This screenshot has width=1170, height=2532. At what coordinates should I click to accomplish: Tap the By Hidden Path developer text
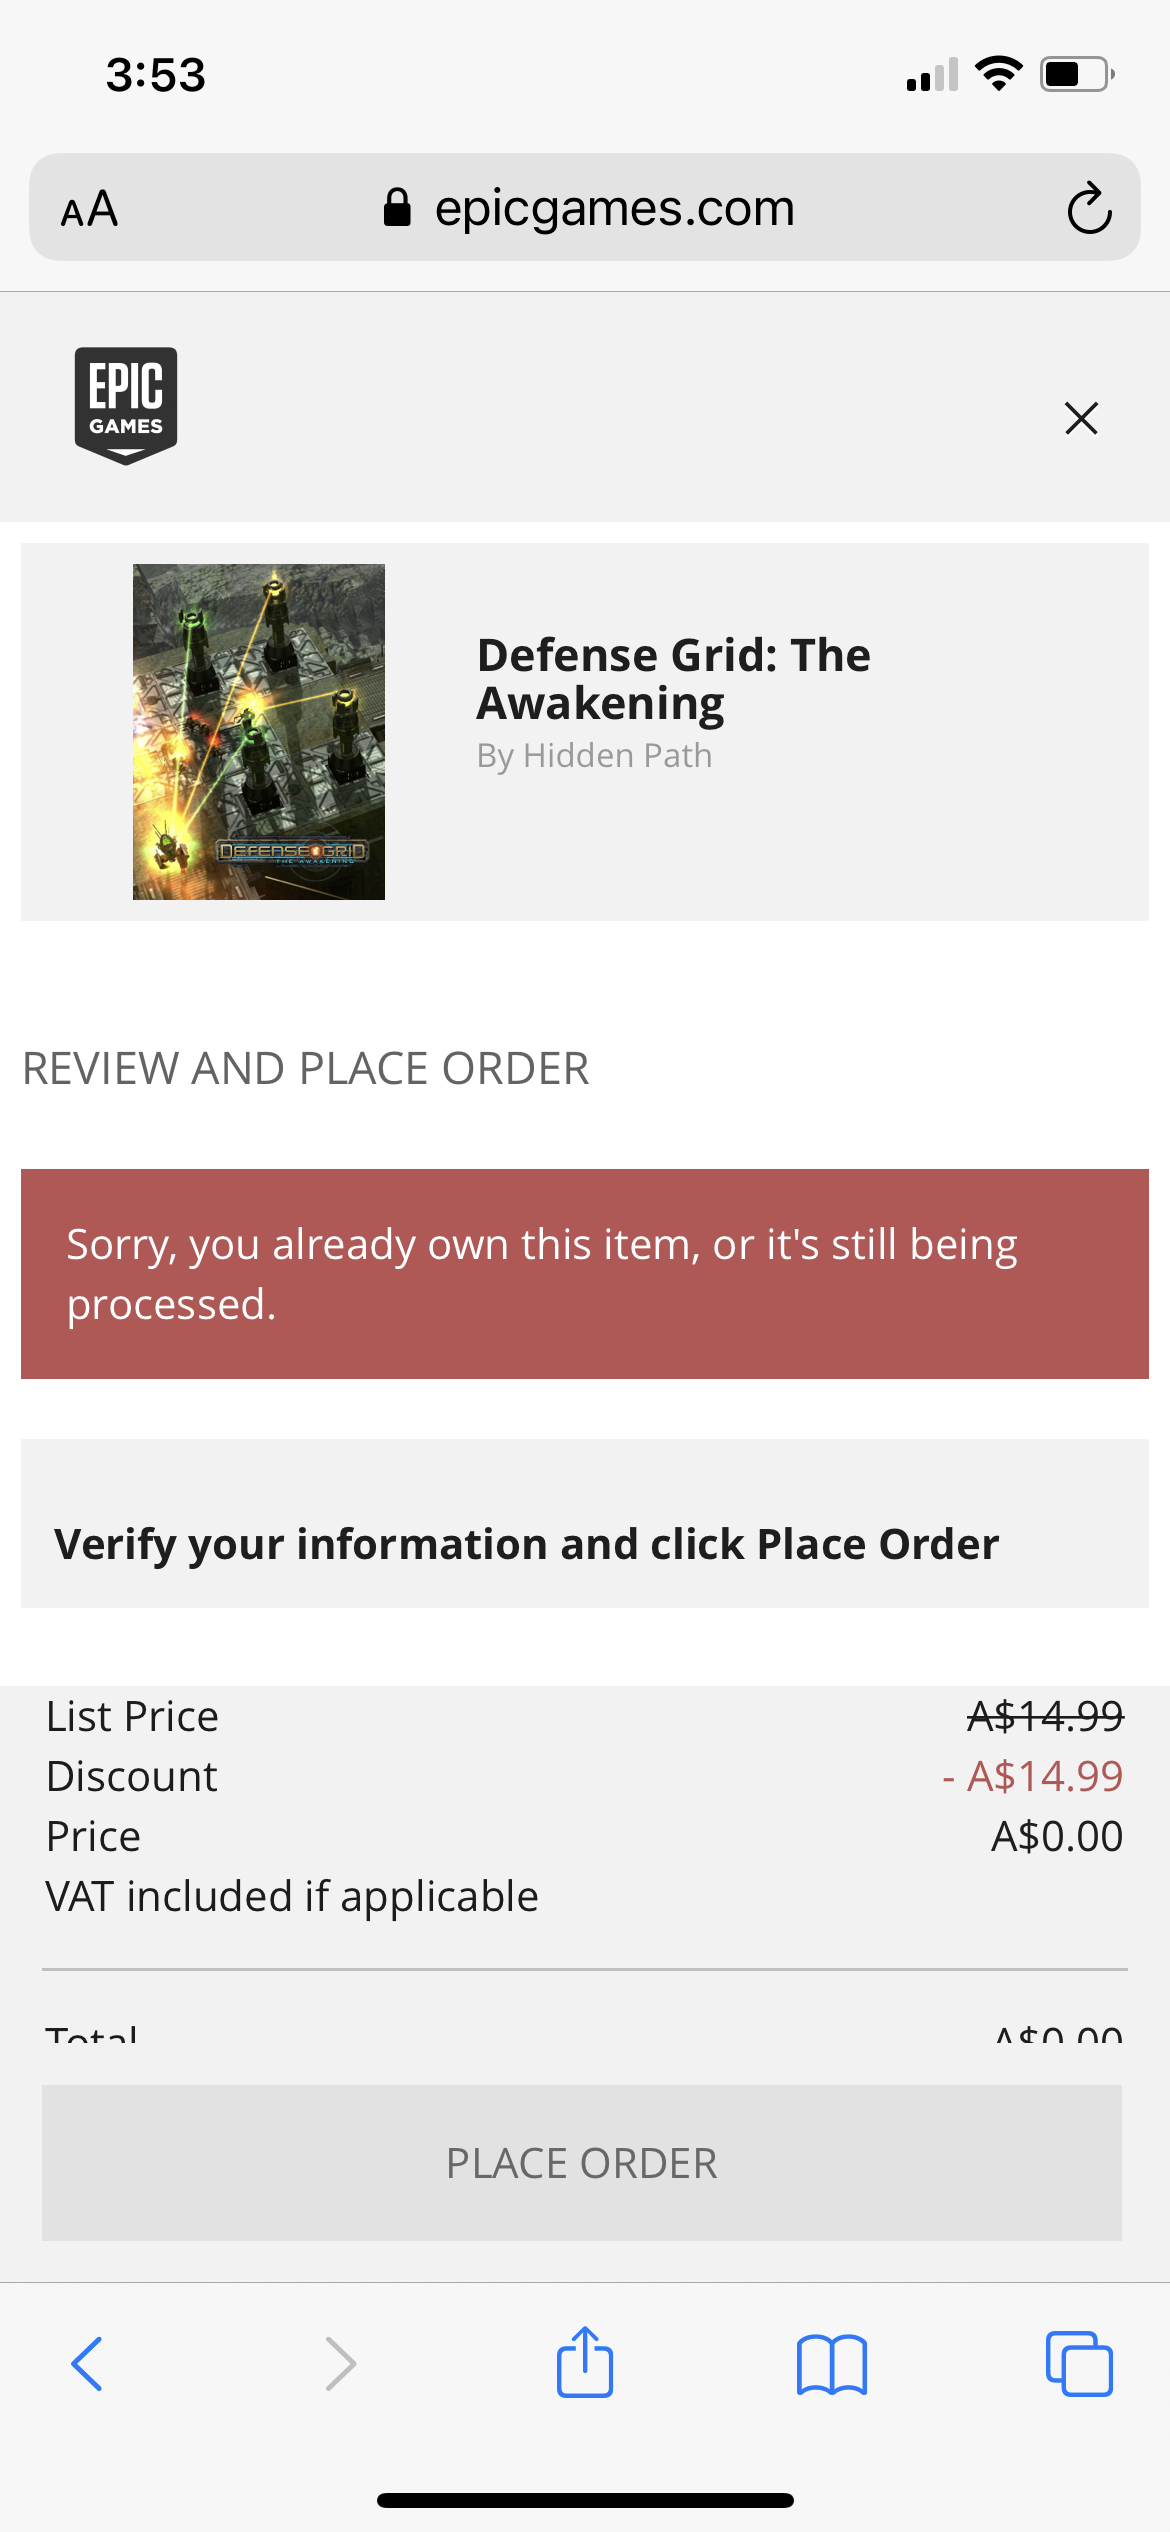point(594,756)
